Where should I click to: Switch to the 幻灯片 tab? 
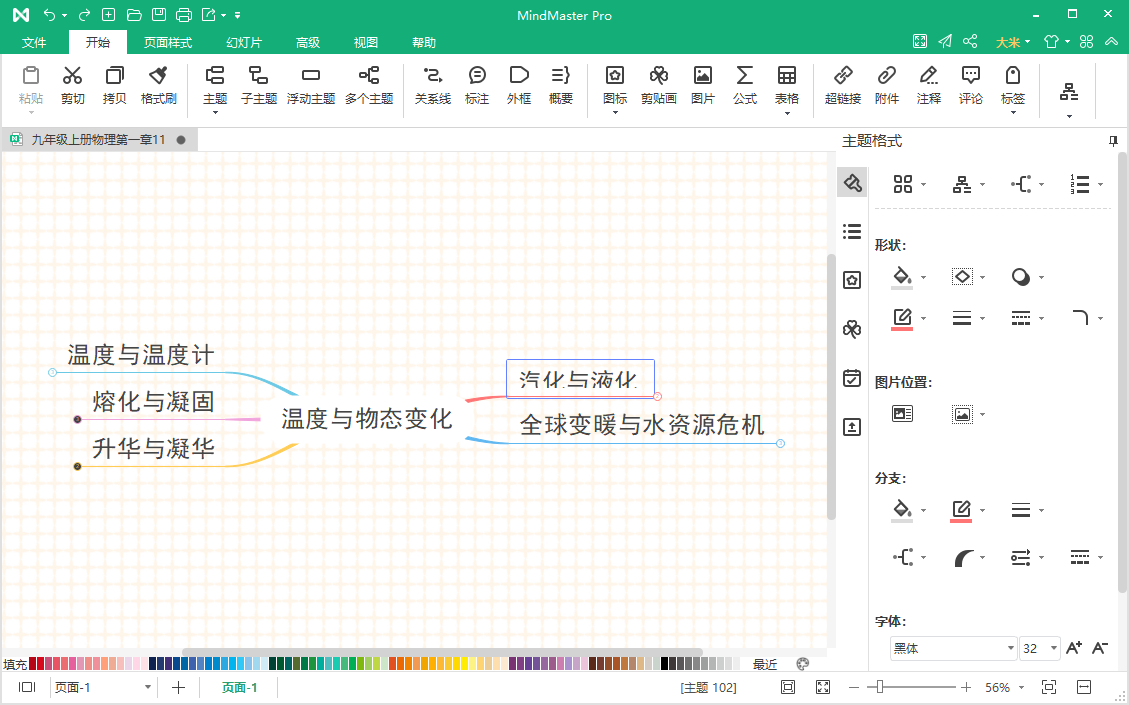(244, 42)
